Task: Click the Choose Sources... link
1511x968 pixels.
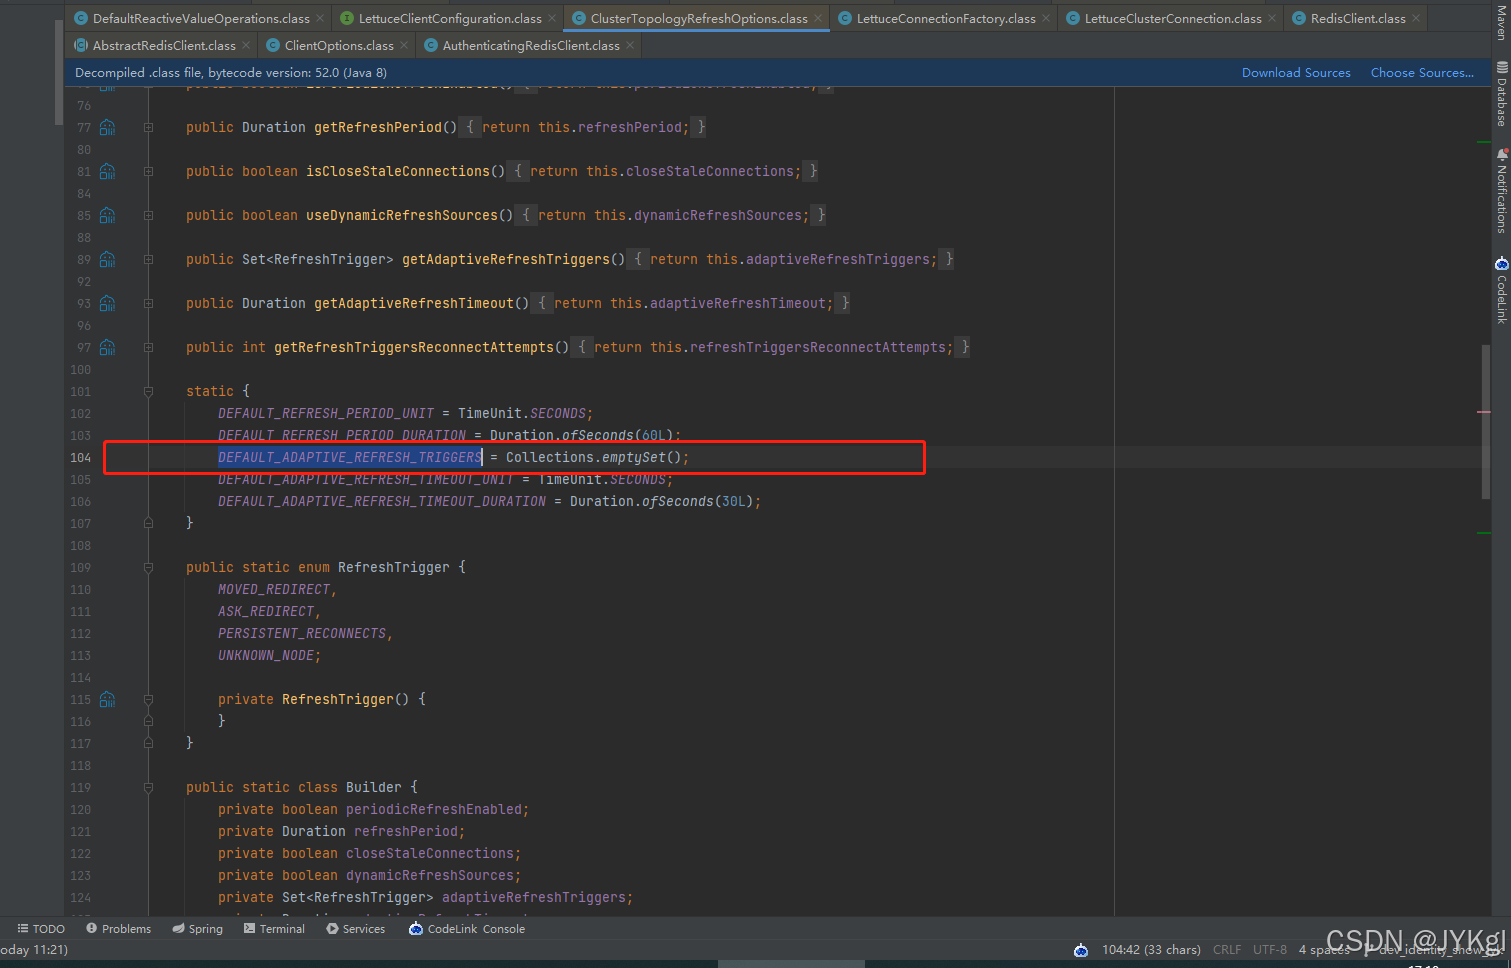Action: pyautogui.click(x=1422, y=73)
